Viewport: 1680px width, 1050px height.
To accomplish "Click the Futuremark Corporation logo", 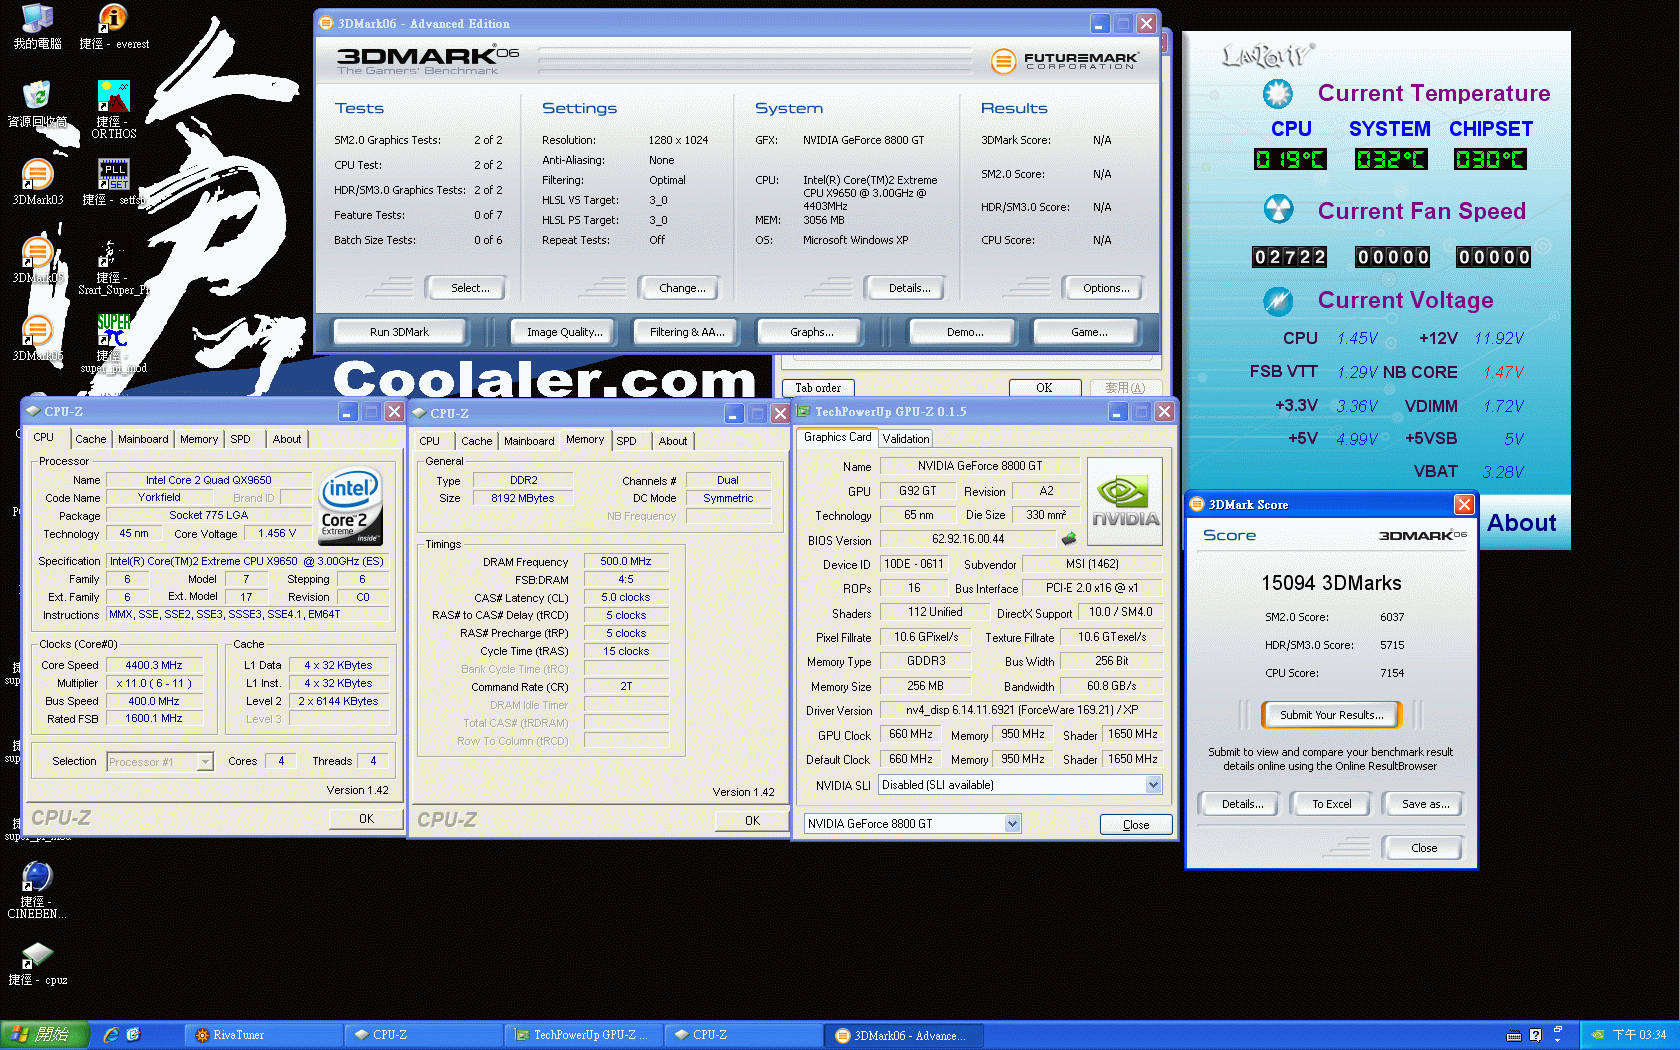I will (x=1065, y=61).
